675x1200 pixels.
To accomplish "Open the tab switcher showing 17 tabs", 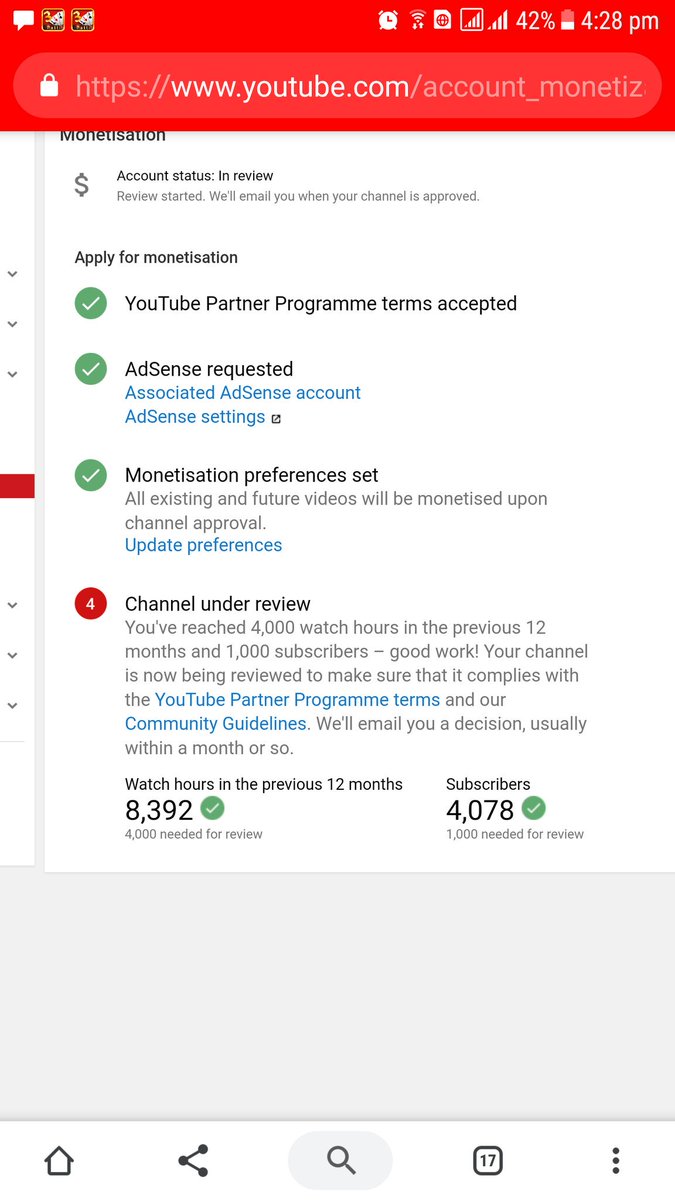I will coord(487,1161).
